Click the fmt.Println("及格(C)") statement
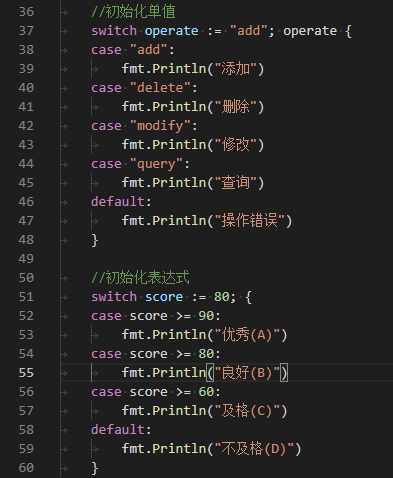Viewport: 393px width, 478px height. 205,411
